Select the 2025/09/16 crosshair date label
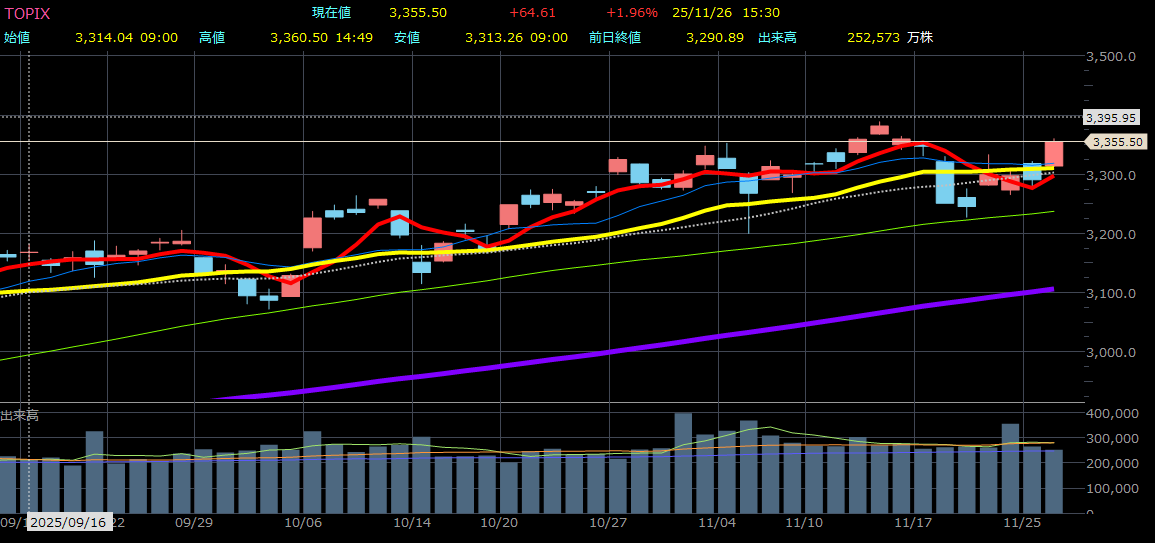 click(x=69, y=522)
